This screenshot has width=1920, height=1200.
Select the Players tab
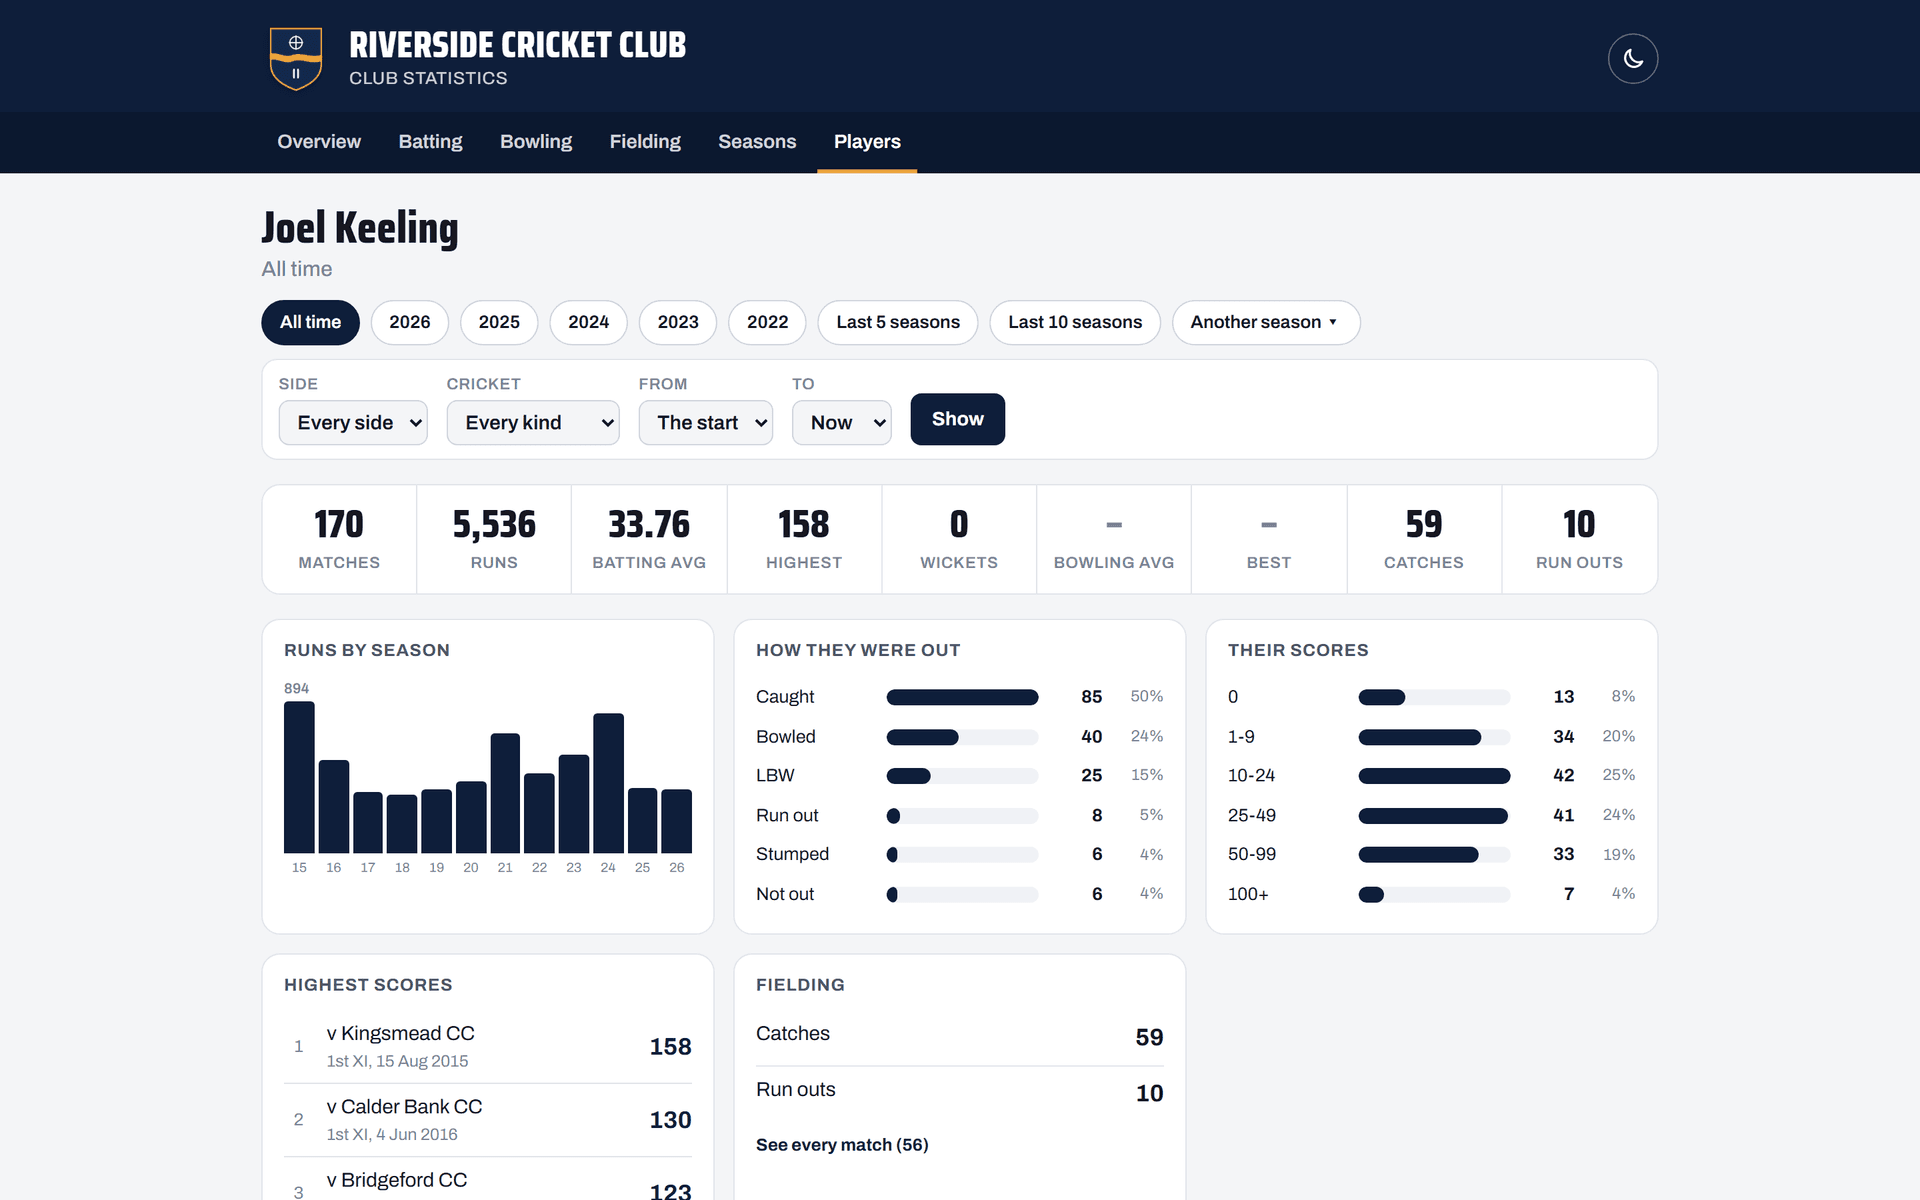[x=867, y=142]
